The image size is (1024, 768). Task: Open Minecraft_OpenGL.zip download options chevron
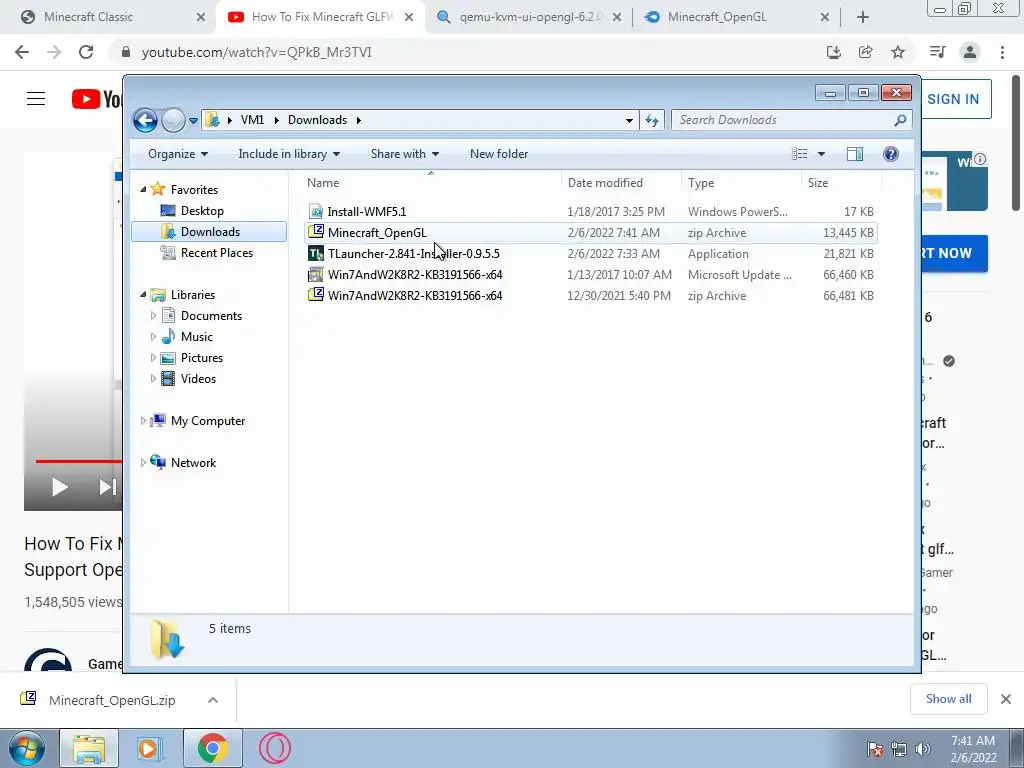tap(213, 700)
